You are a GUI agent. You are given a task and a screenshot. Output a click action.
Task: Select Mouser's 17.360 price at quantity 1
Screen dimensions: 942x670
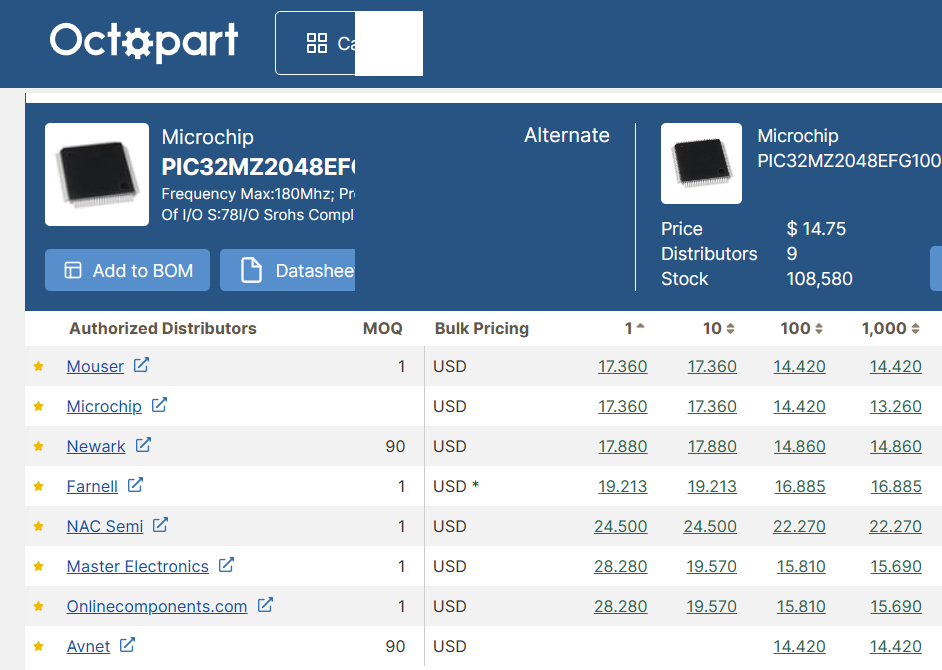pos(622,367)
